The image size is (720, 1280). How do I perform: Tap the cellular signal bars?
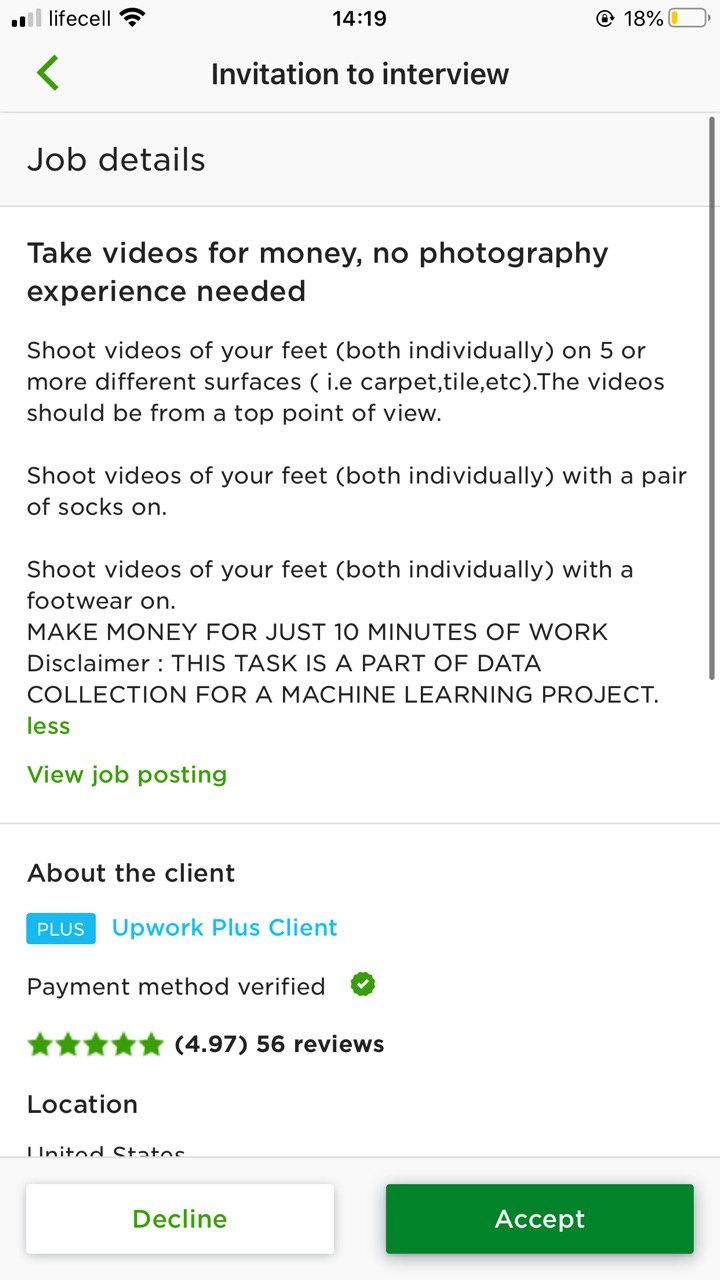pyautogui.click(x=26, y=18)
